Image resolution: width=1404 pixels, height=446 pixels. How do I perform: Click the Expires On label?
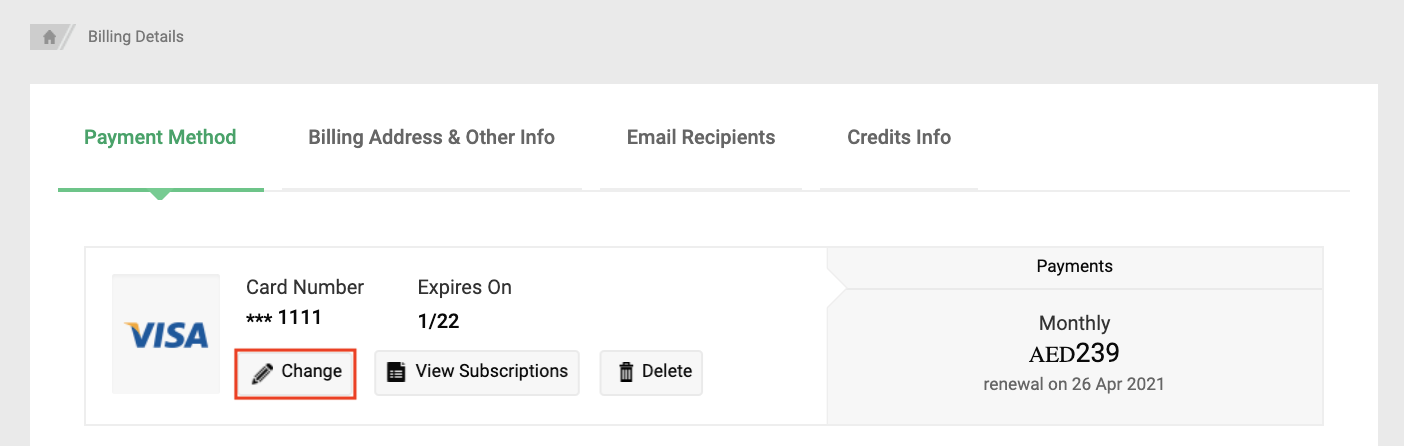click(464, 288)
